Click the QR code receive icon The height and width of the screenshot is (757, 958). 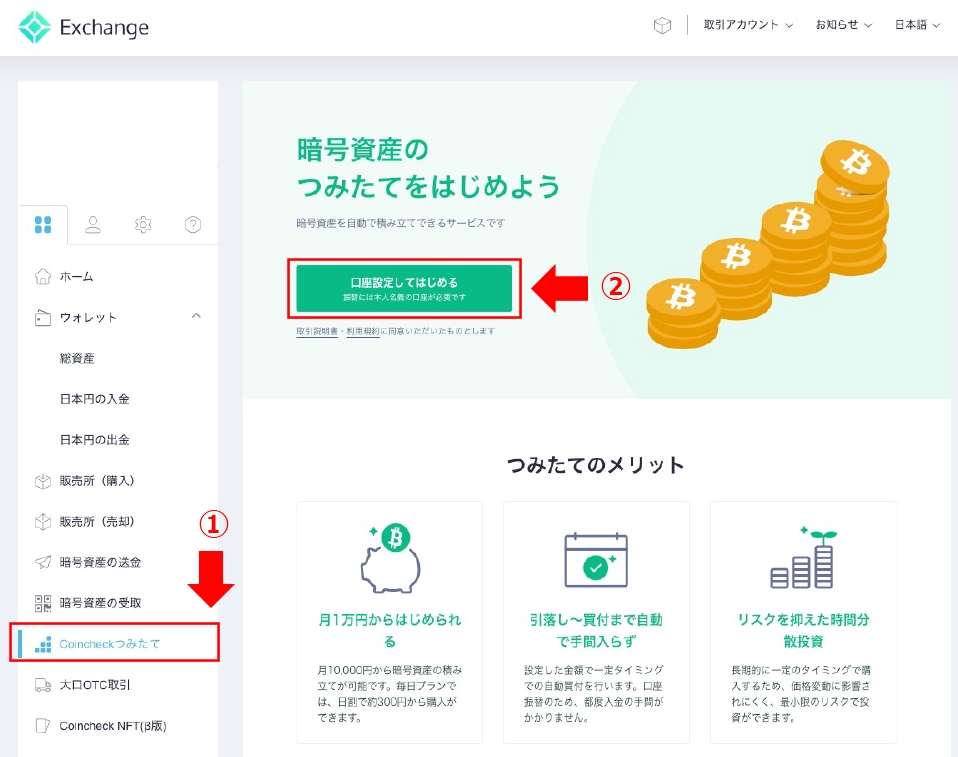coord(43,604)
